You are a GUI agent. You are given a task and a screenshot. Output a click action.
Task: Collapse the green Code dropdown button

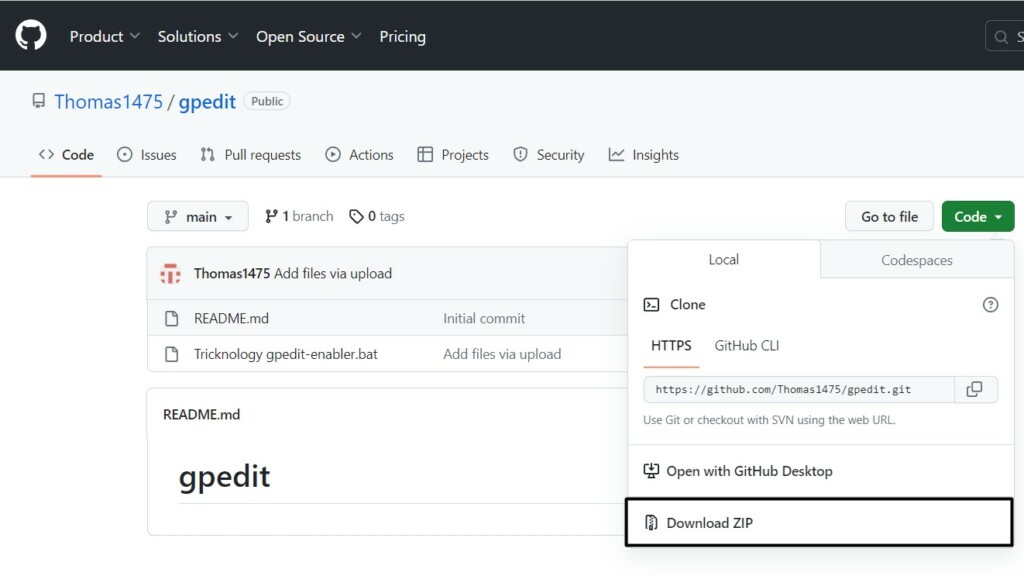tap(977, 217)
